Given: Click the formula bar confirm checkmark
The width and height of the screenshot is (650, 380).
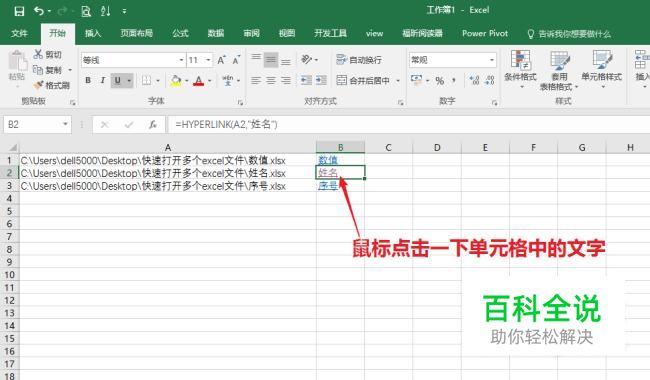Looking at the screenshot, I should coord(129,124).
